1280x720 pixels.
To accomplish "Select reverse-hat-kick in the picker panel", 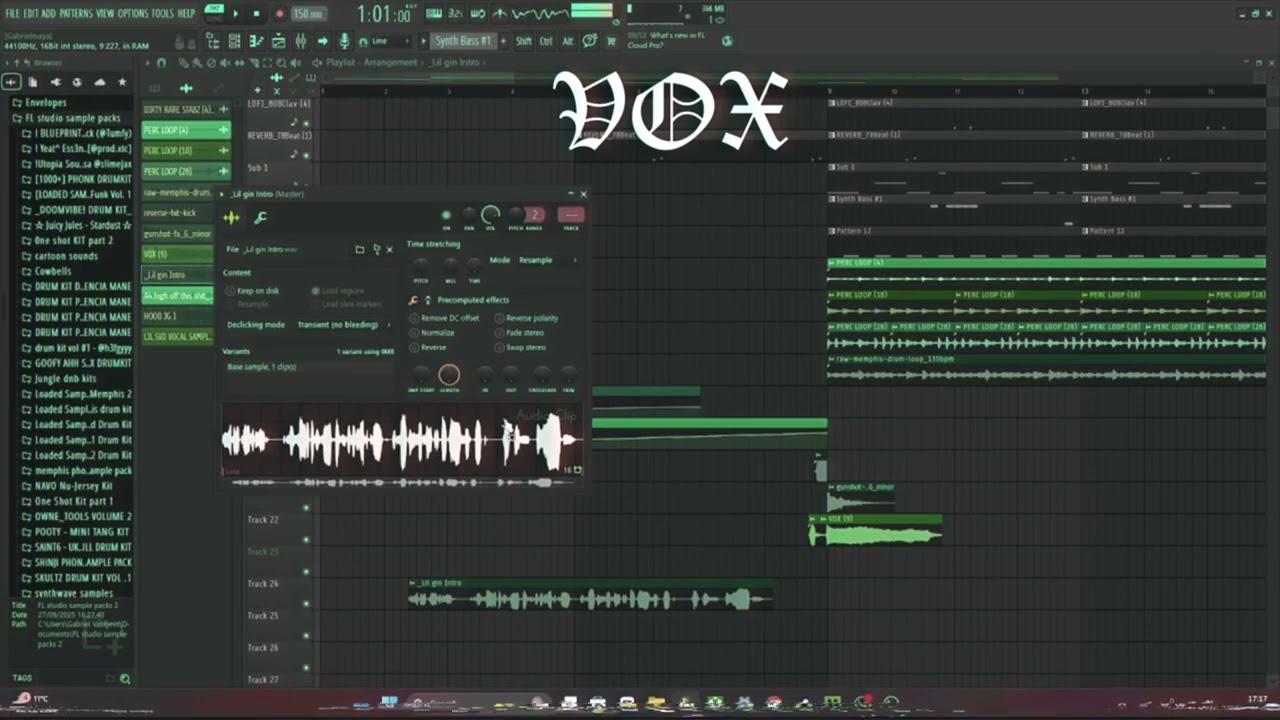I will [x=179, y=213].
